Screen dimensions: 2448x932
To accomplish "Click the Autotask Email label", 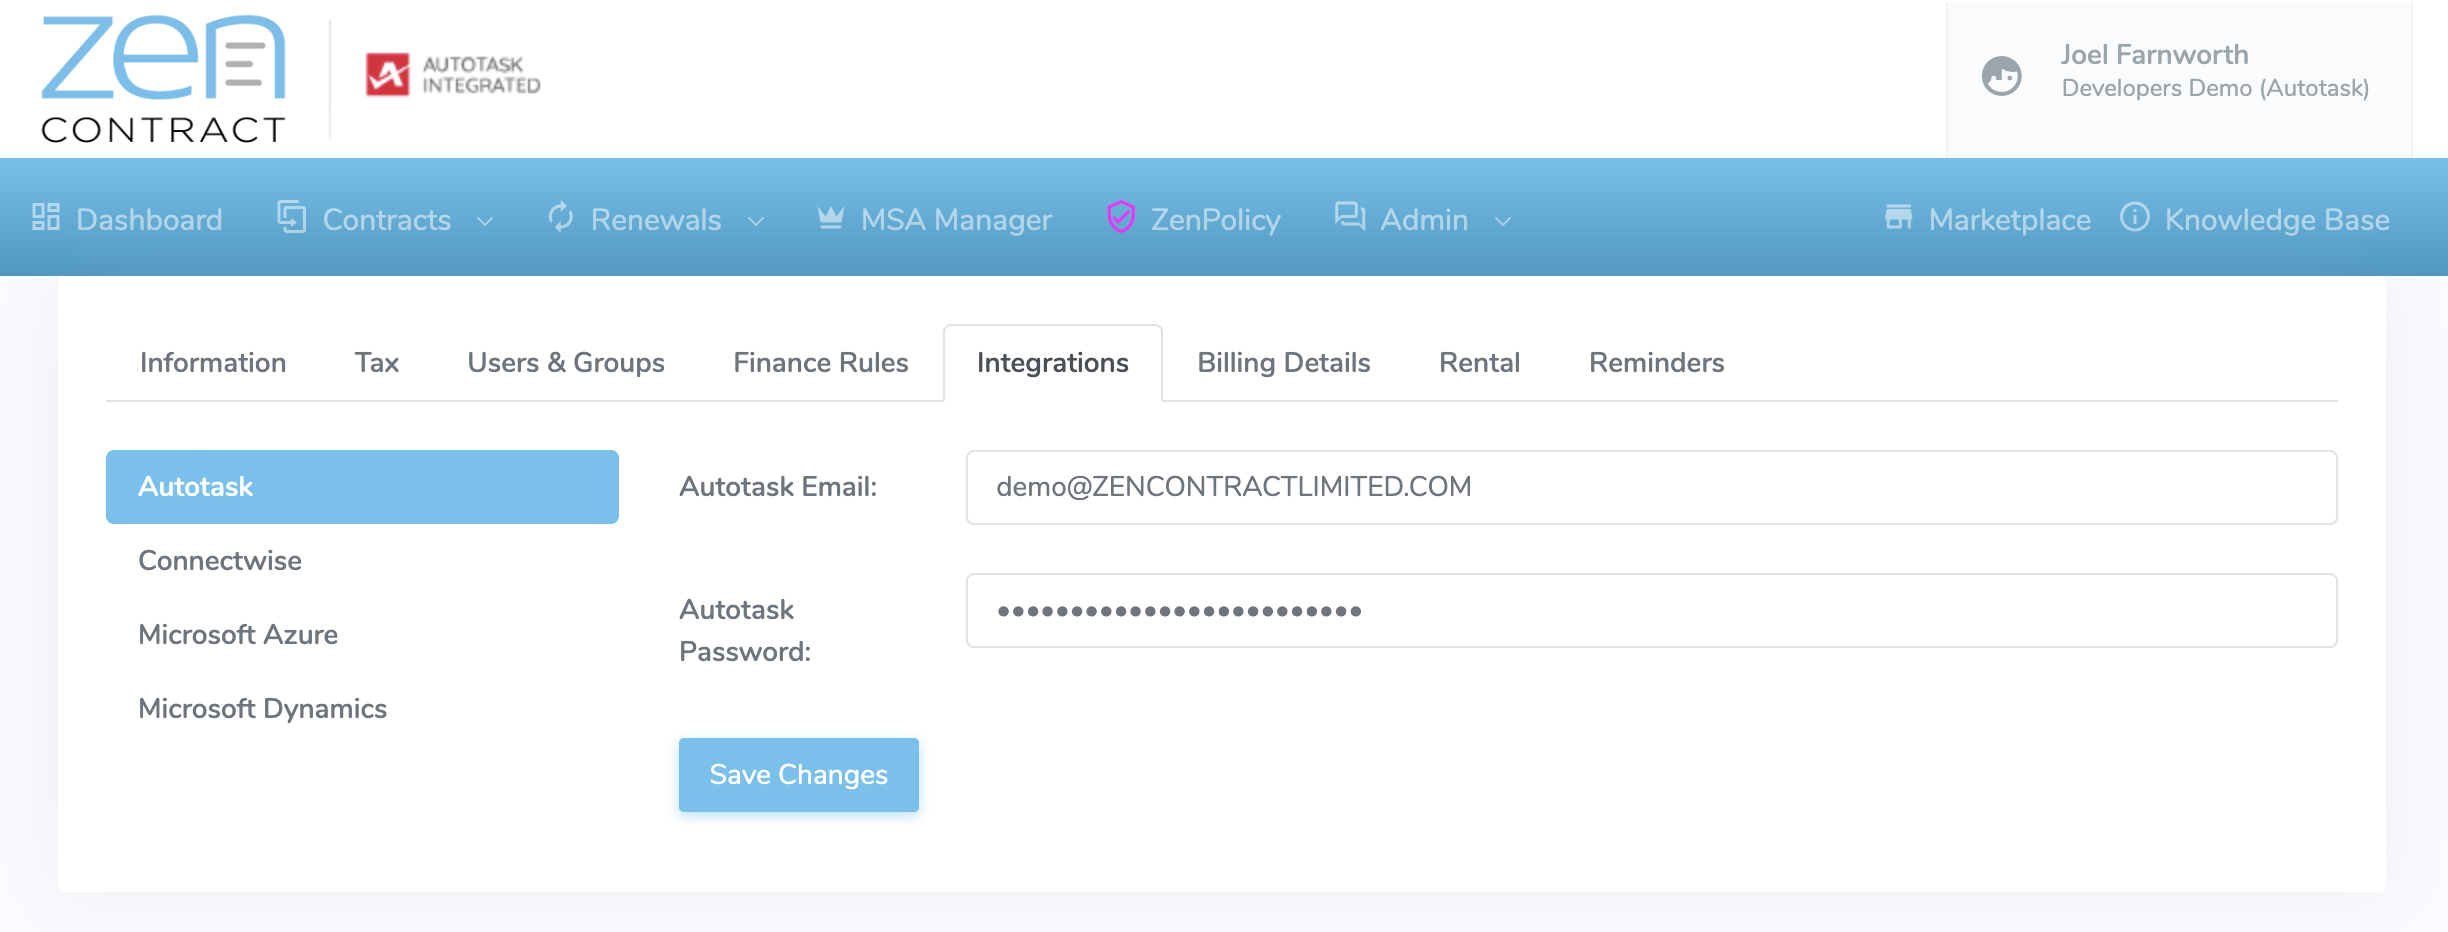I will click(778, 487).
